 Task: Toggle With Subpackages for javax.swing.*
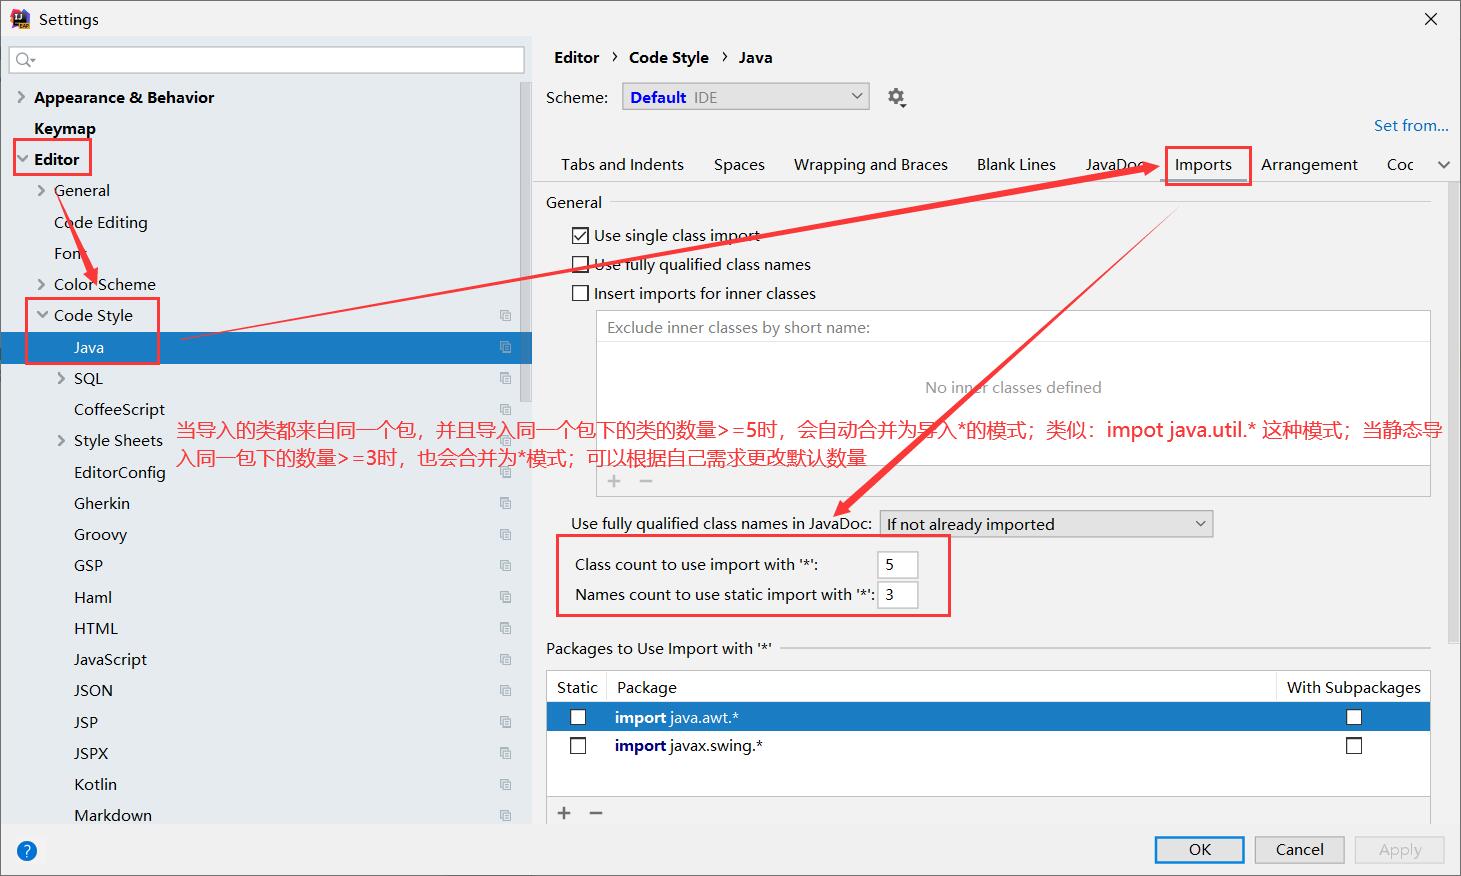coord(1354,746)
